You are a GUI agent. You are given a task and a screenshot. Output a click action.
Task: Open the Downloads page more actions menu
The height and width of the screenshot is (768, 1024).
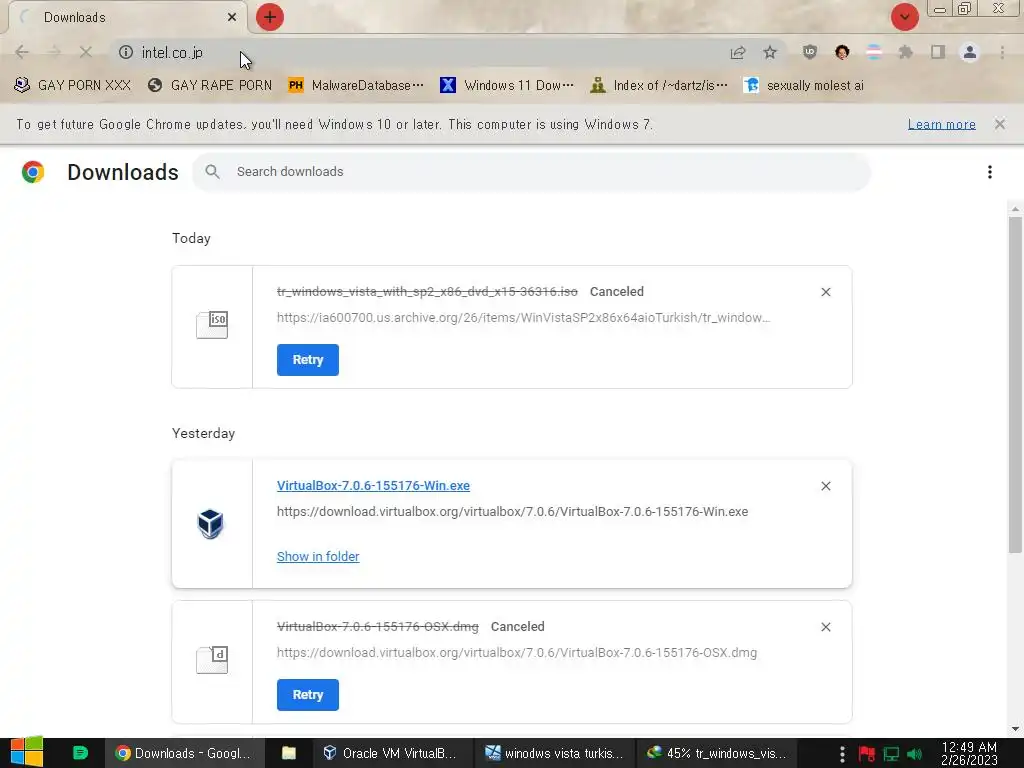989,172
